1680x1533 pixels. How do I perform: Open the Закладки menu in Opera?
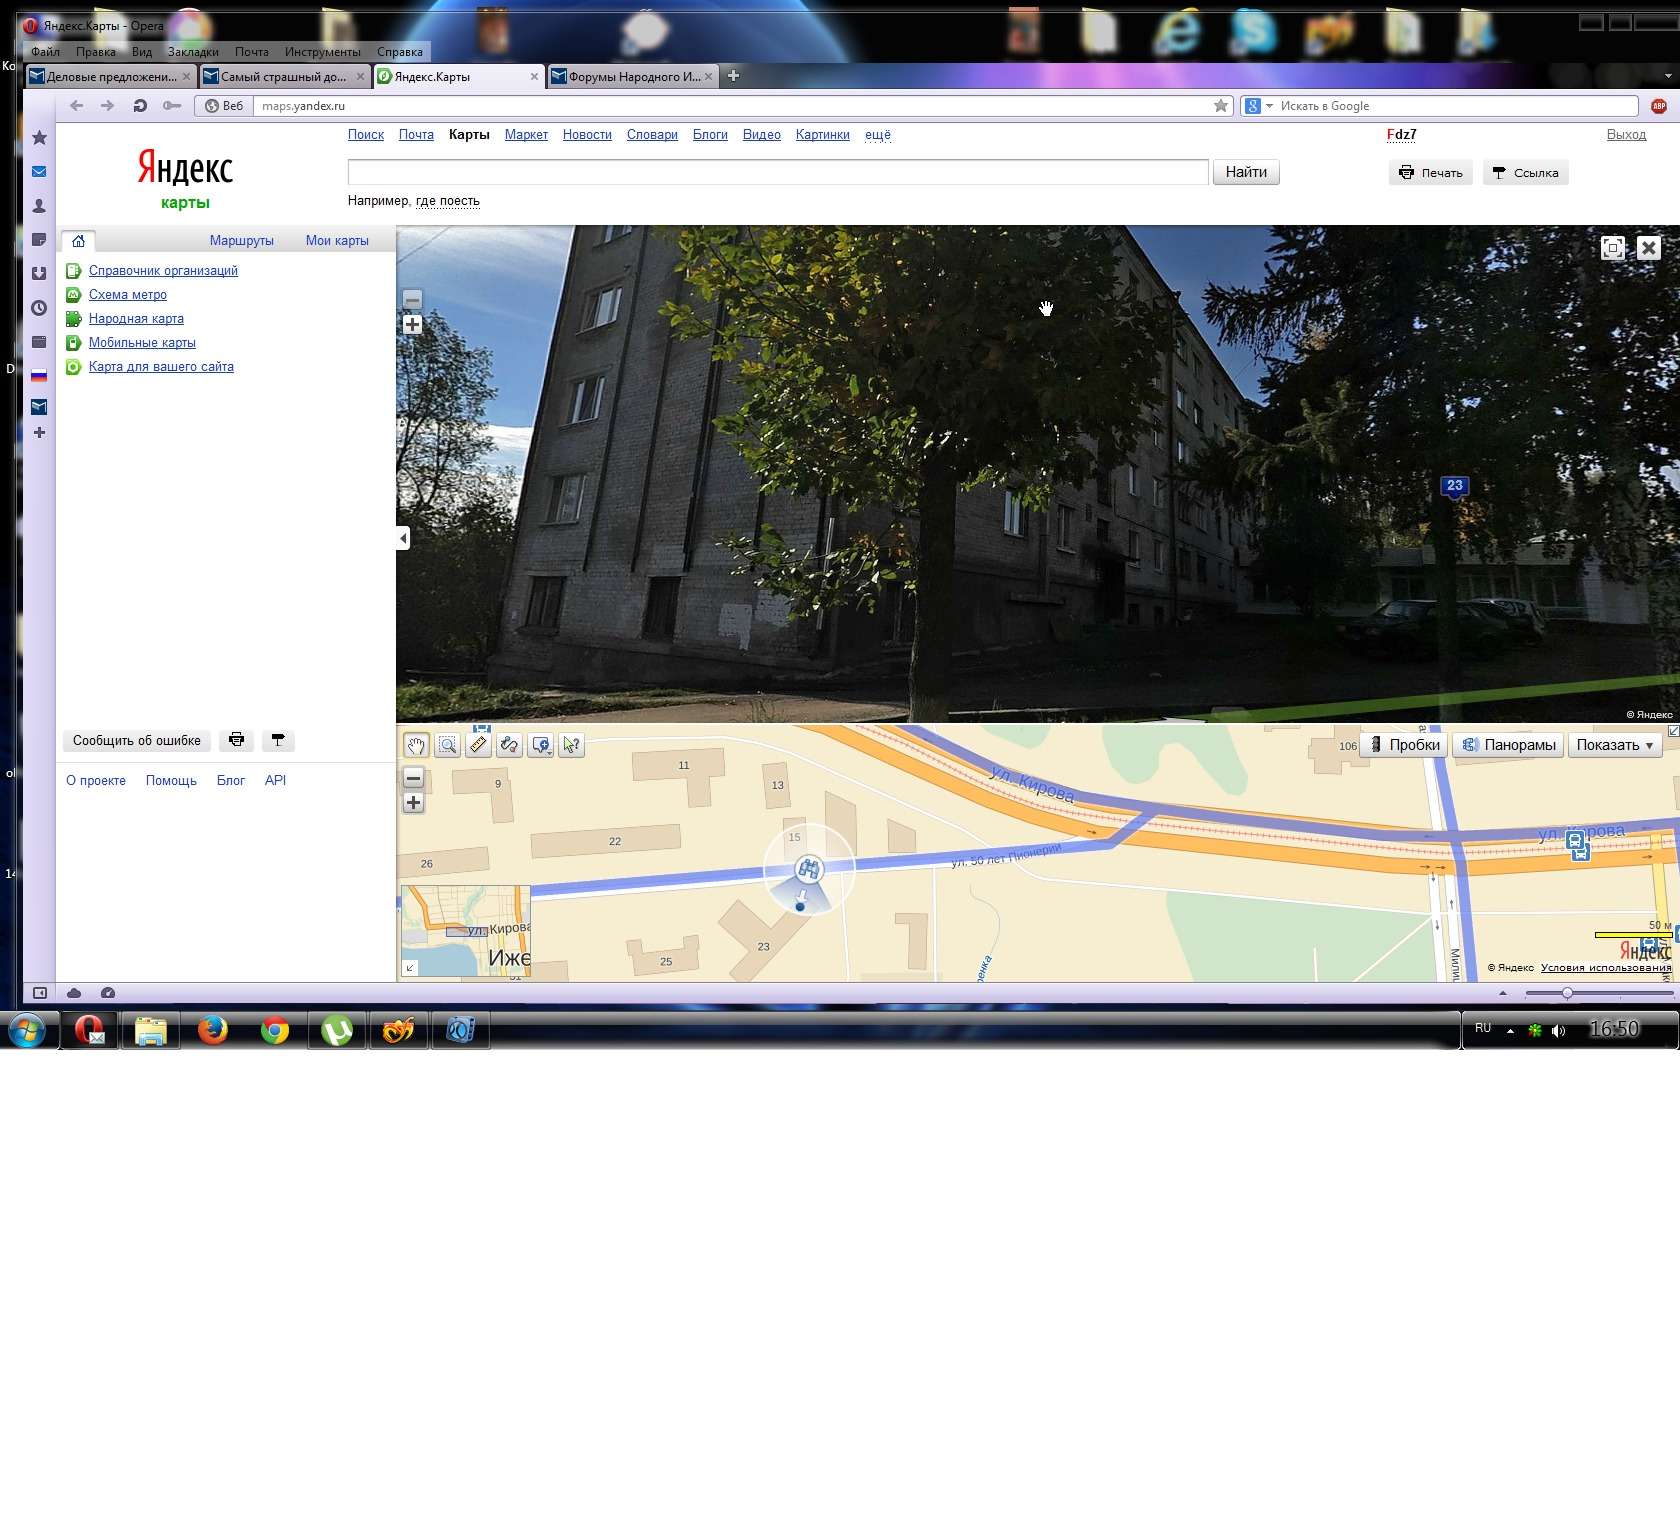pyautogui.click(x=193, y=52)
